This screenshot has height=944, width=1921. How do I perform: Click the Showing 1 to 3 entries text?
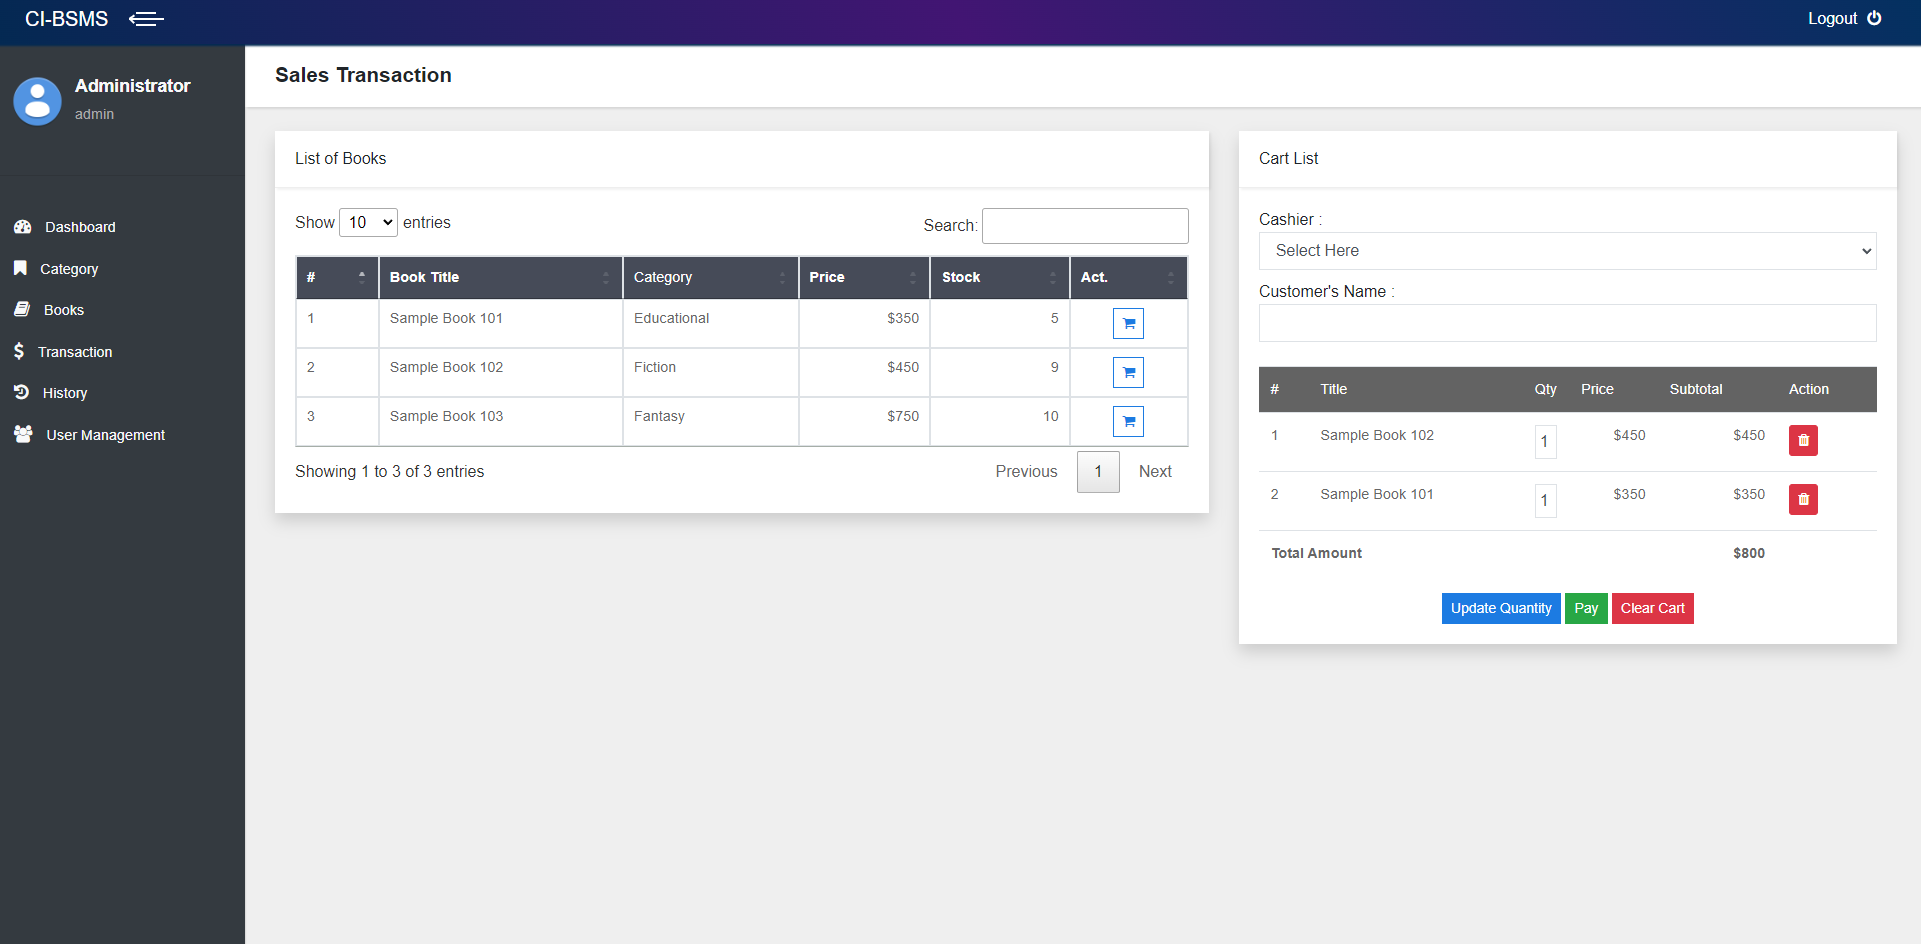[x=389, y=471]
